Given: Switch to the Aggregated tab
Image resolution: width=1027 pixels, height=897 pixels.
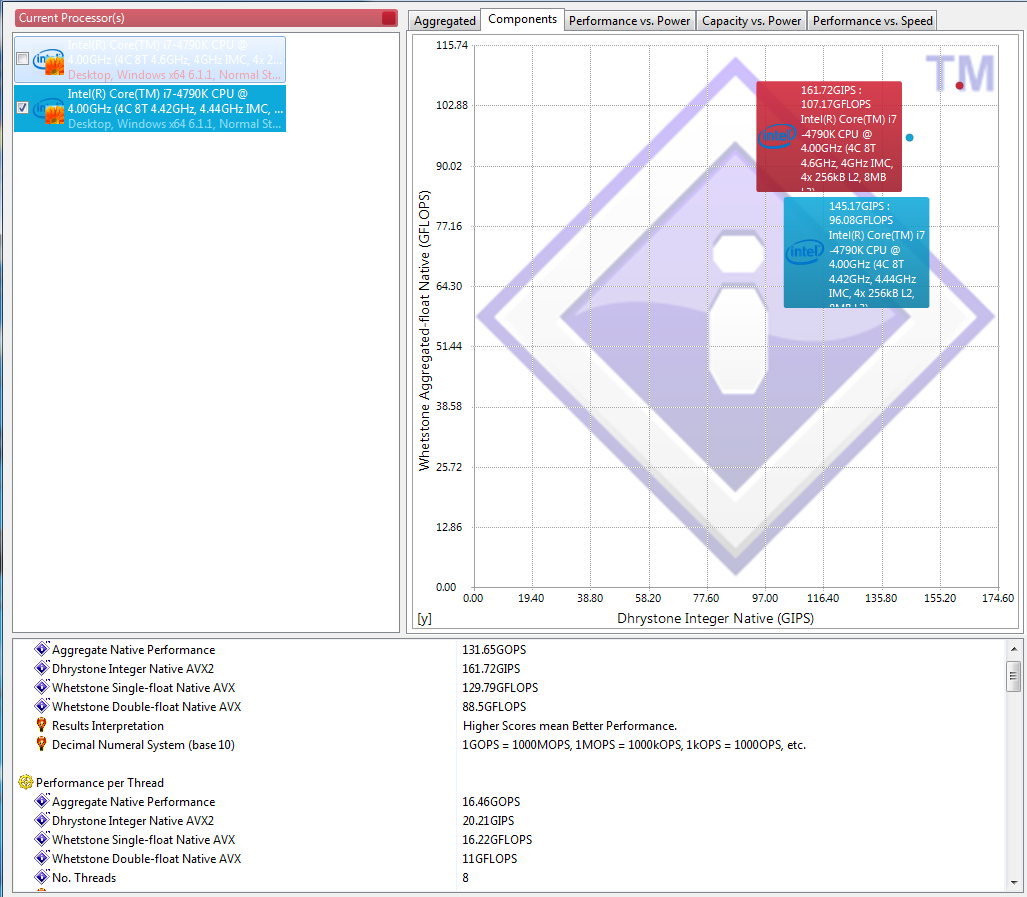Looking at the screenshot, I should tap(445, 21).
